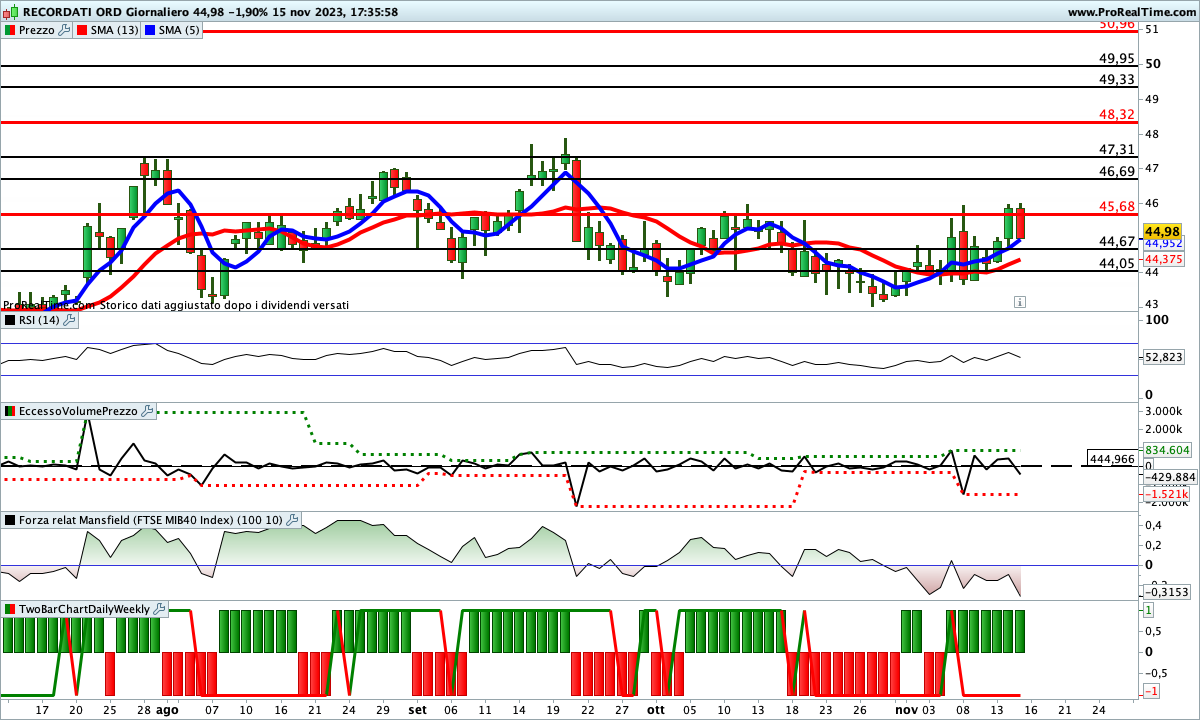Click the horizontal line label 49,33
The image size is (1200, 720).
coord(1117,79)
